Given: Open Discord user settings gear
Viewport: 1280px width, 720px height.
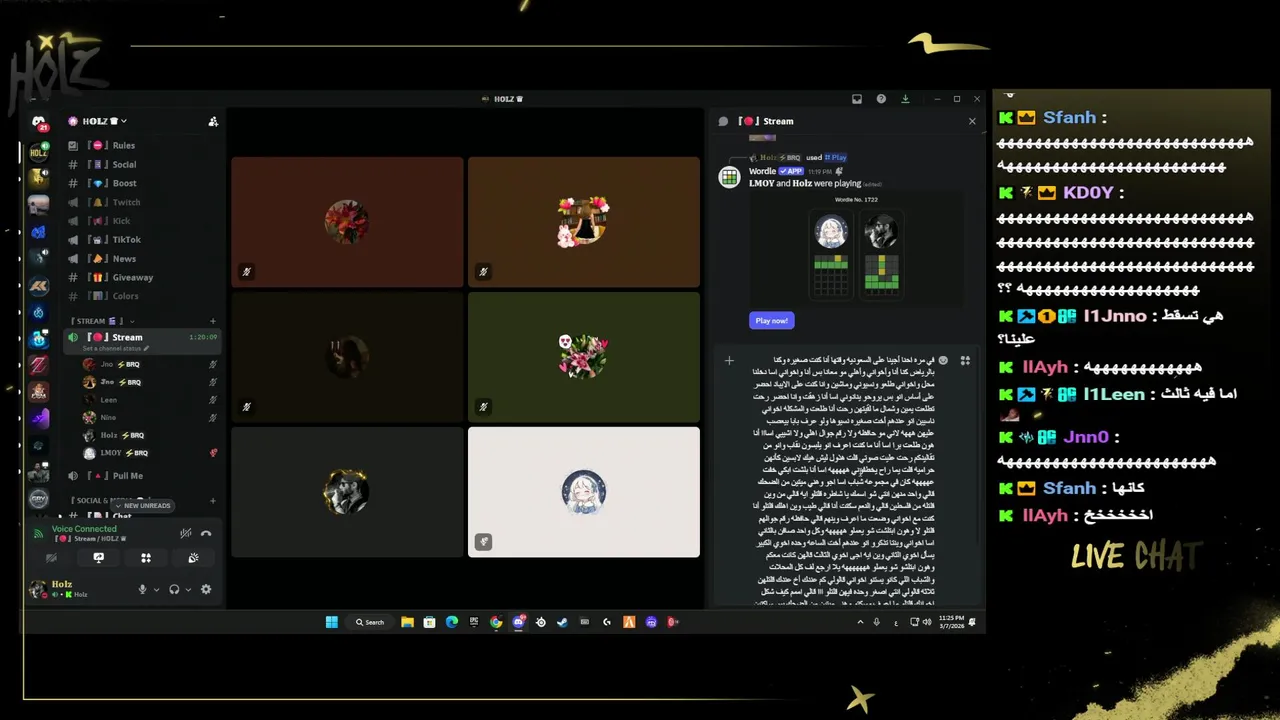Looking at the screenshot, I should pyautogui.click(x=206, y=589).
